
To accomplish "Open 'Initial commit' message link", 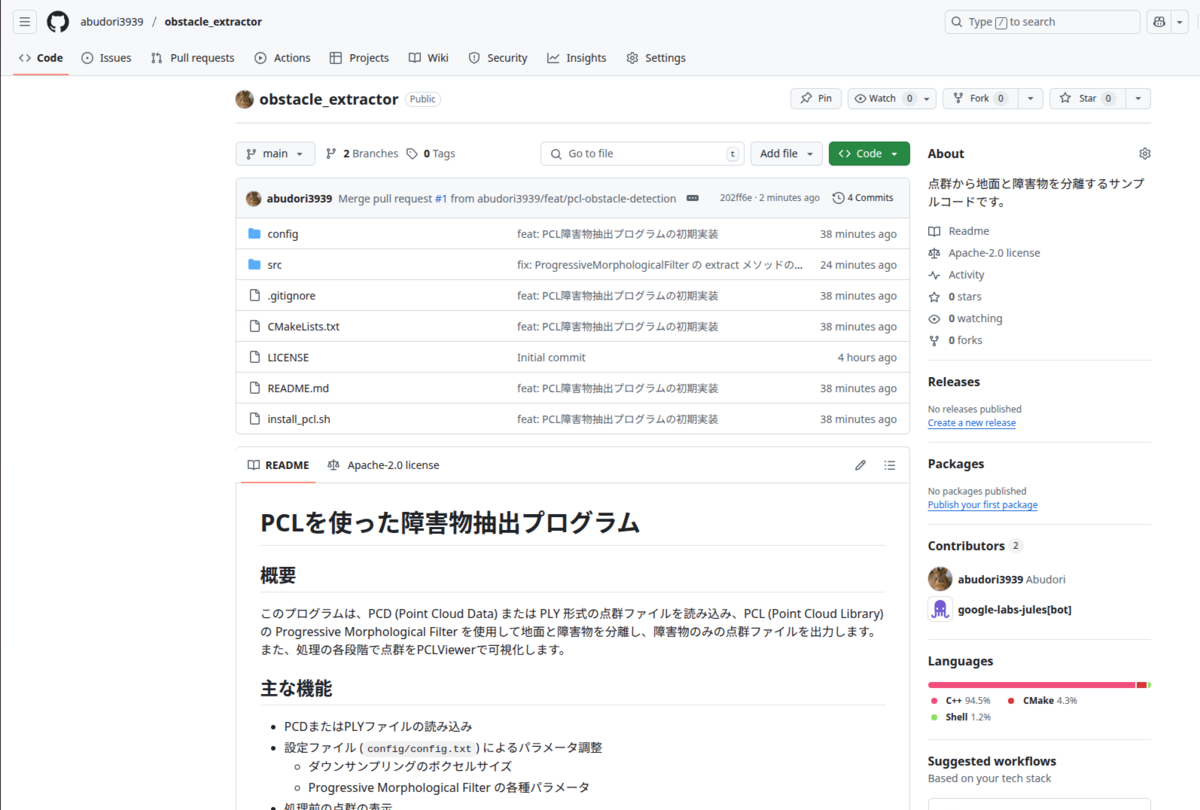I will [551, 358].
